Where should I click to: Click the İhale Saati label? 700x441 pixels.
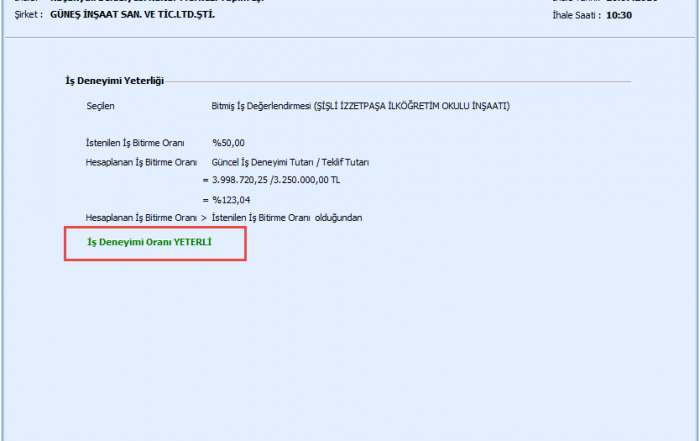point(576,16)
